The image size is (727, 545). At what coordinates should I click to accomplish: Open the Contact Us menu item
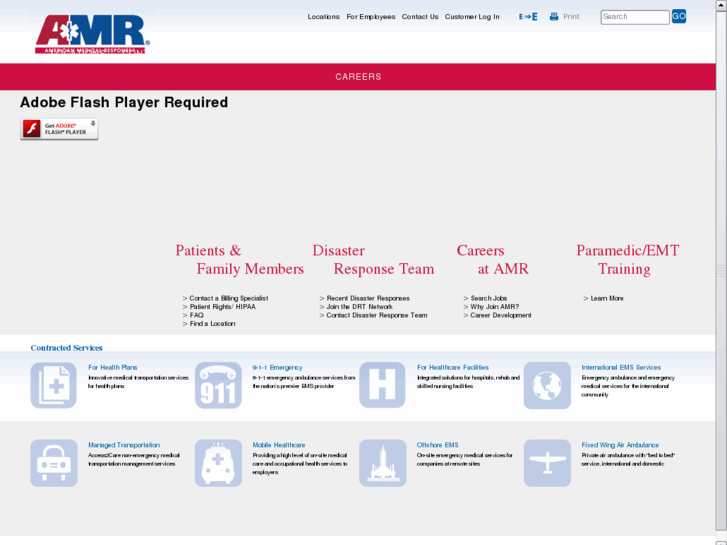pyautogui.click(x=420, y=17)
